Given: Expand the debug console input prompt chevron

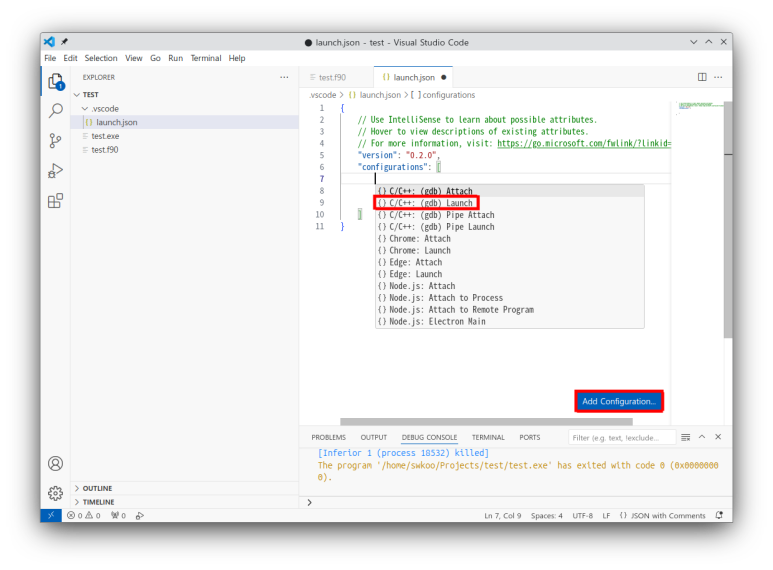Looking at the screenshot, I should [310, 502].
